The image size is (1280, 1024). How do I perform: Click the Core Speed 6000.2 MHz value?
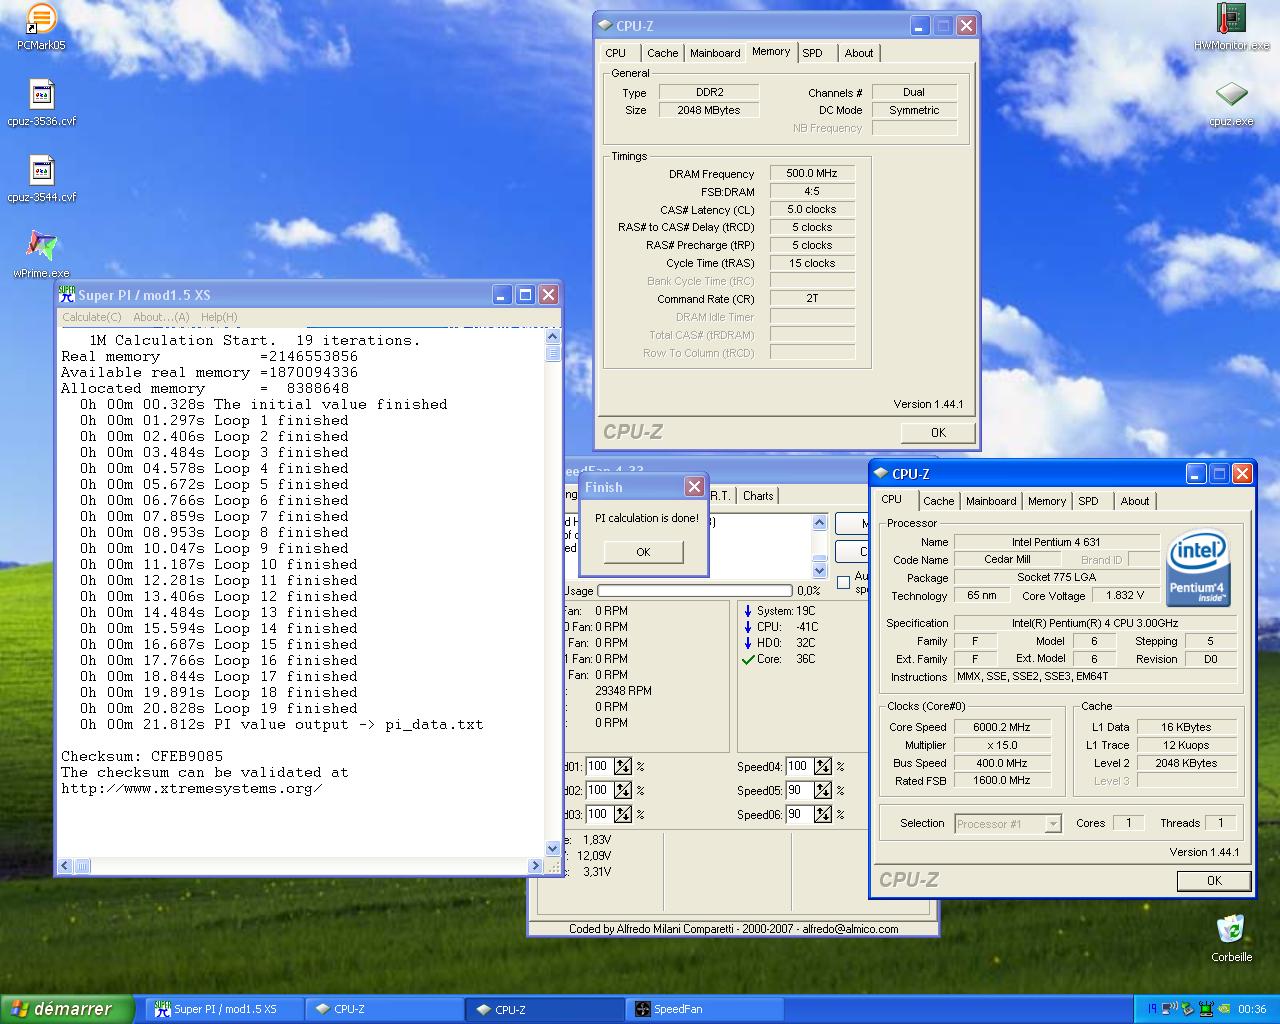click(1002, 727)
